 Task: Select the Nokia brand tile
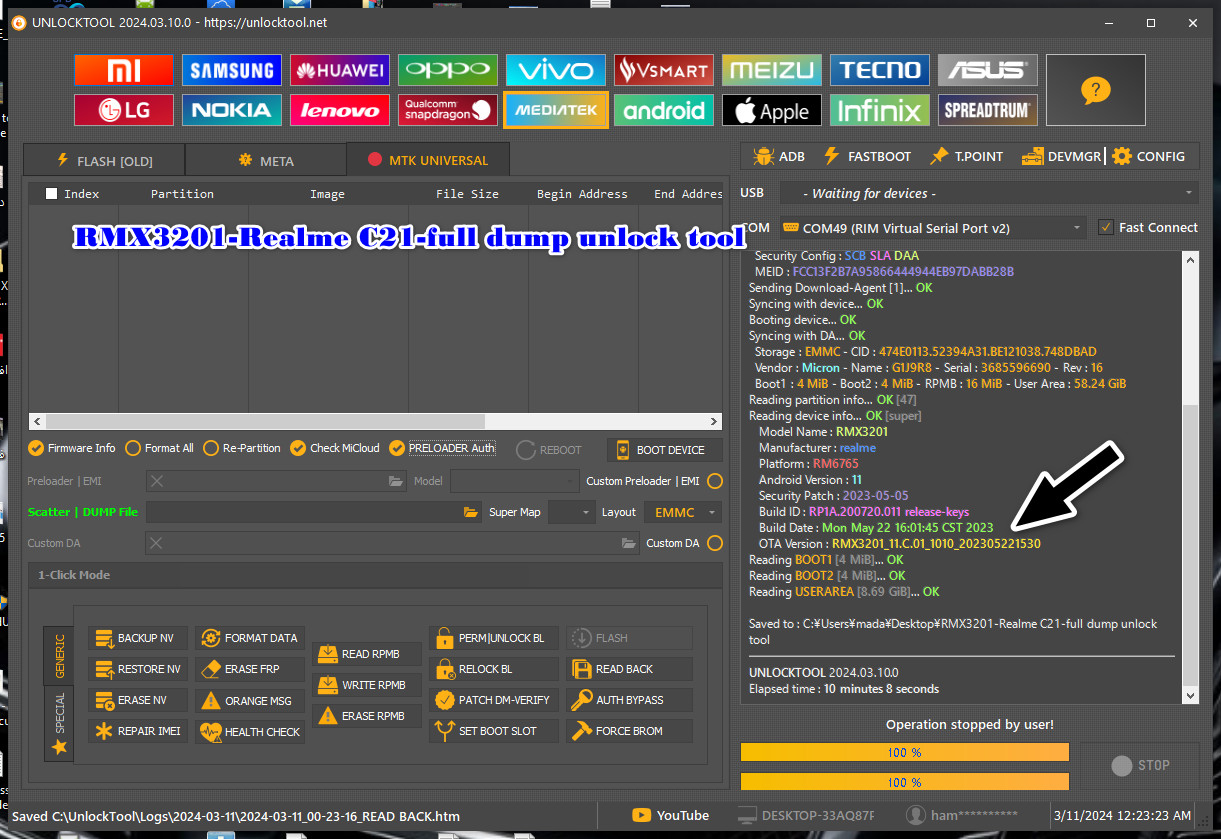pos(232,110)
